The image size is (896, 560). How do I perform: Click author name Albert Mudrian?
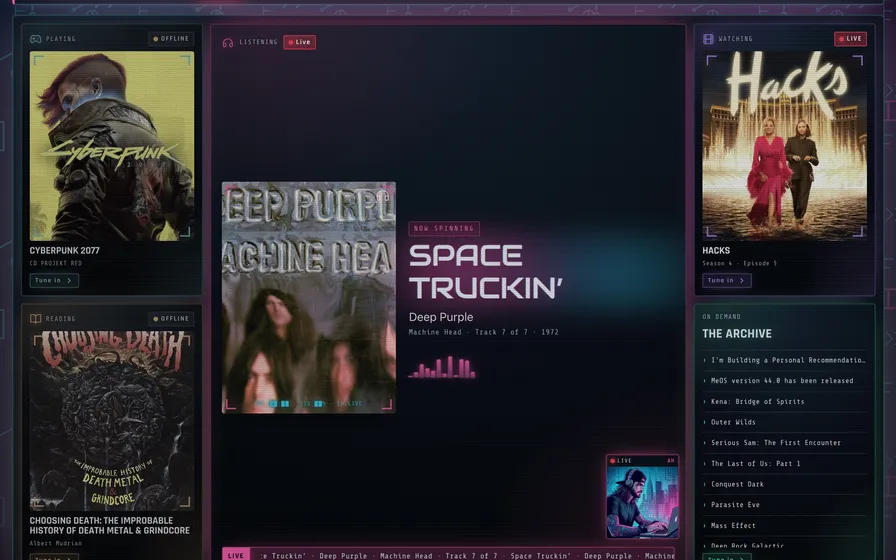point(56,543)
